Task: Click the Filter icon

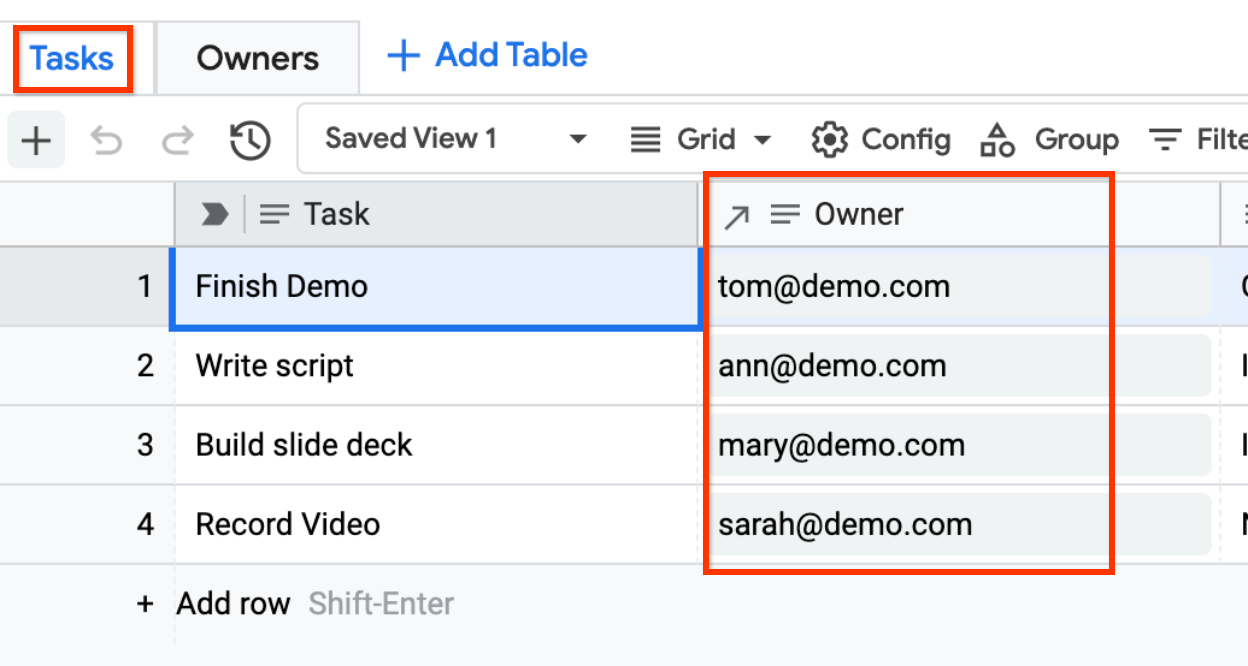Action: 1165,139
